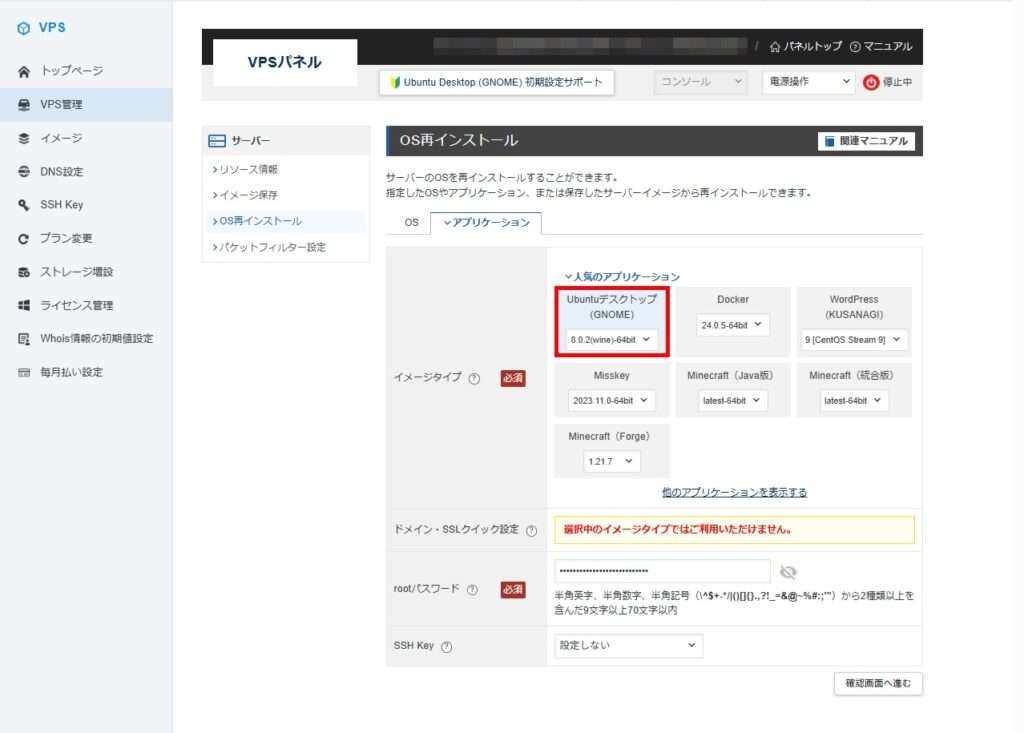Select the アプリケーション tab
The height and width of the screenshot is (733, 1024).
(x=486, y=223)
